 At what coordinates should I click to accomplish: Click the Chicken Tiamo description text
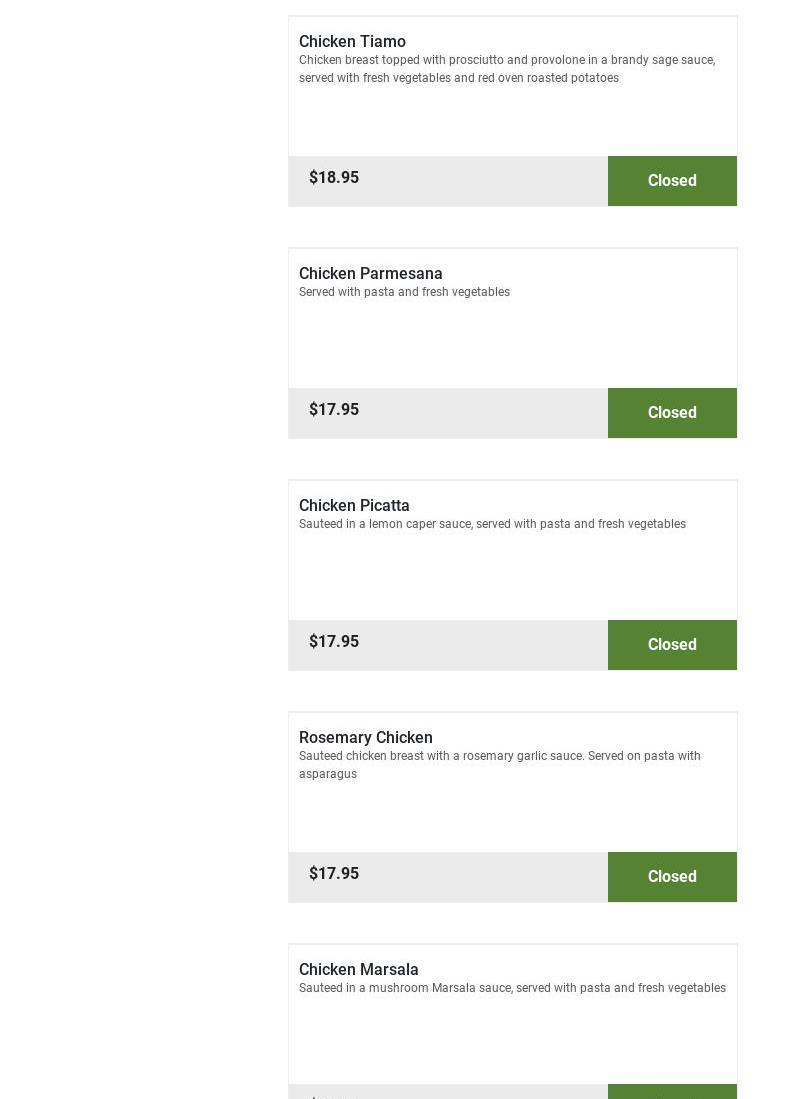[507, 69]
